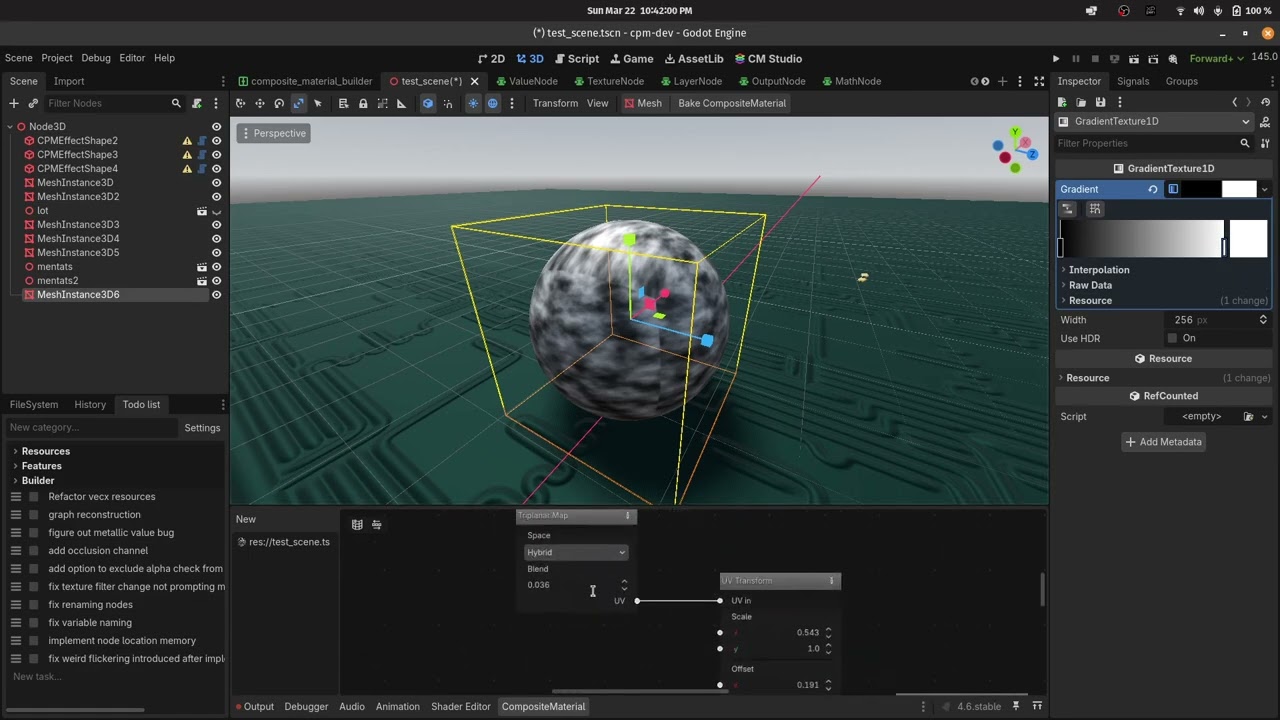Toggle snapping with the magnet icon
1280x720 pixels.
(x=447, y=103)
